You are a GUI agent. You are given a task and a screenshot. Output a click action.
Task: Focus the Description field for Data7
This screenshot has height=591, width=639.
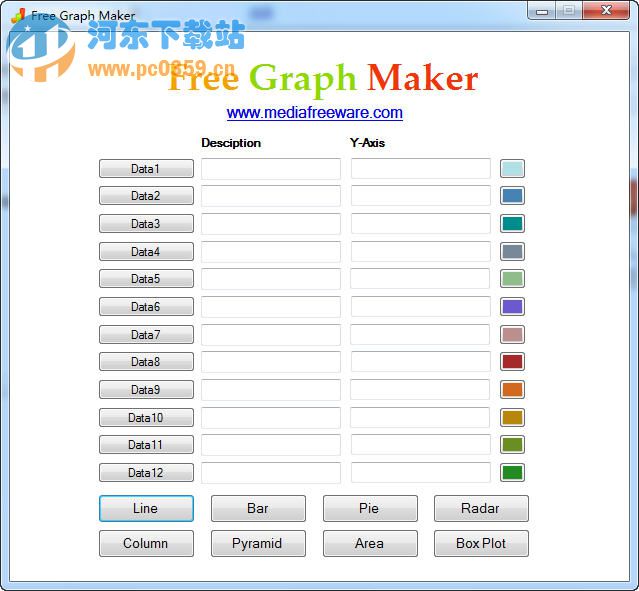(x=271, y=335)
